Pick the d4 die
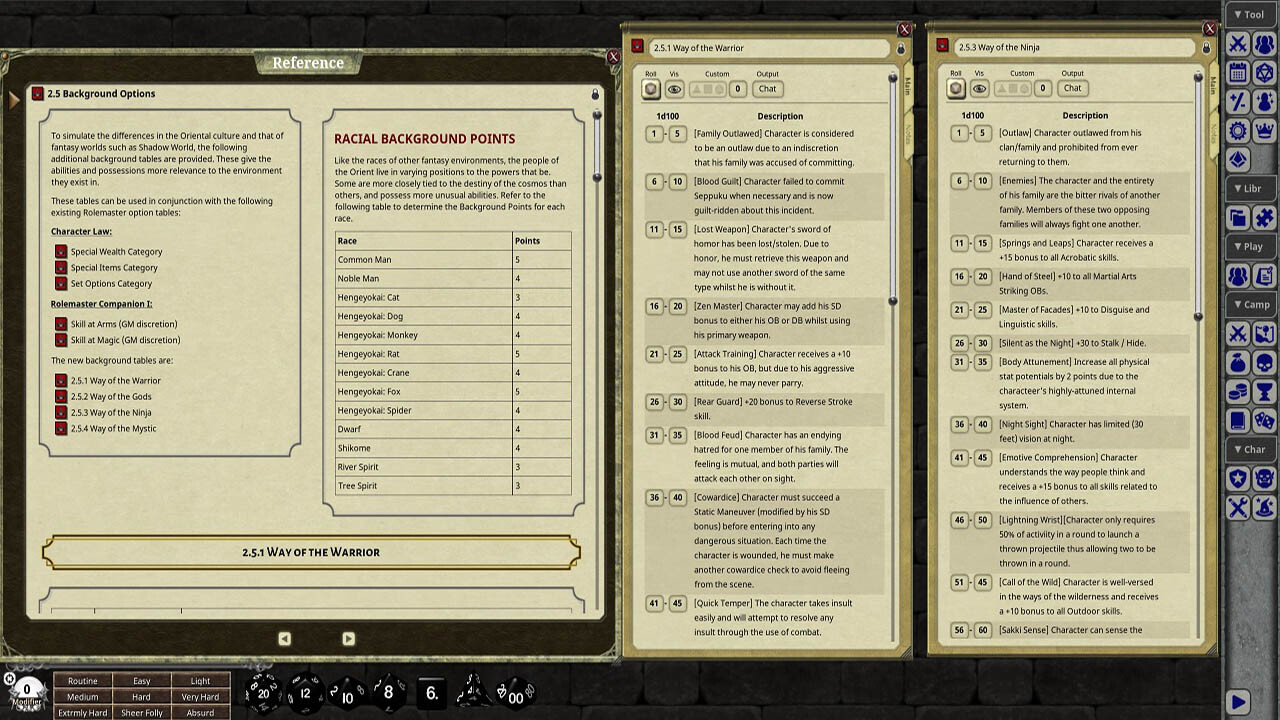Viewport: 1280px width, 720px height. tap(473, 692)
